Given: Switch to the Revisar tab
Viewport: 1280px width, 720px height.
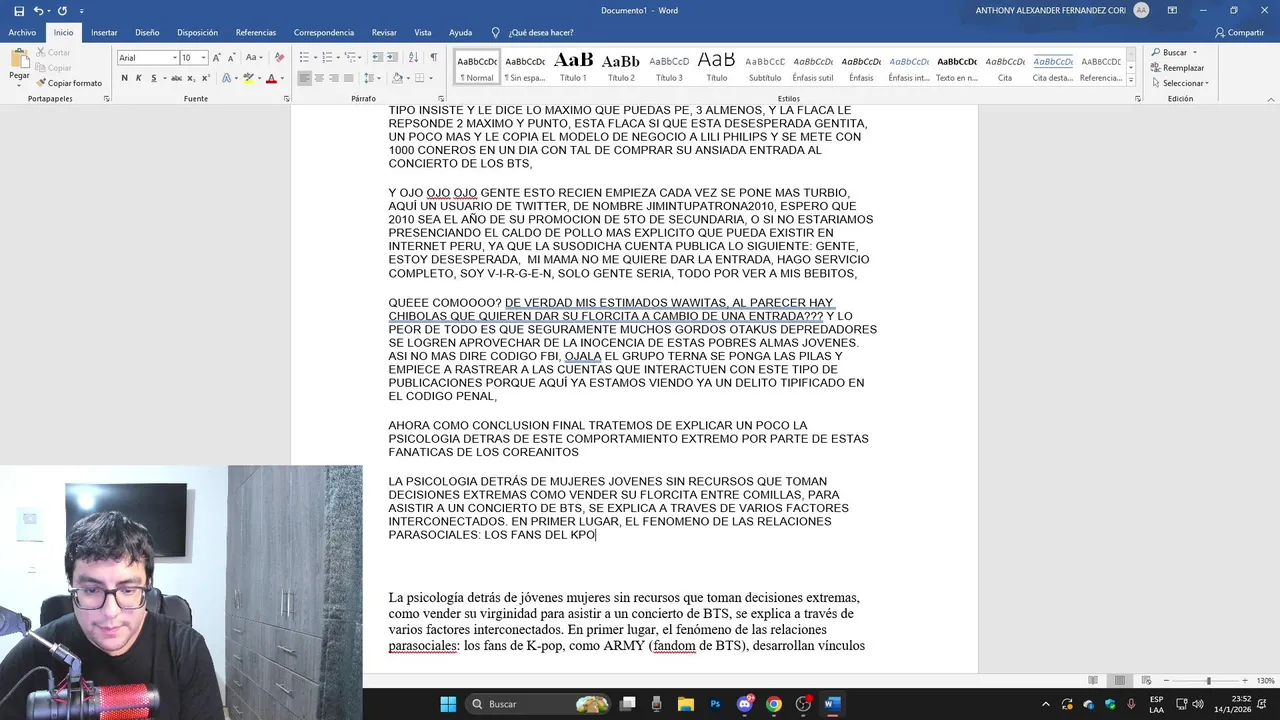Looking at the screenshot, I should 384,32.
